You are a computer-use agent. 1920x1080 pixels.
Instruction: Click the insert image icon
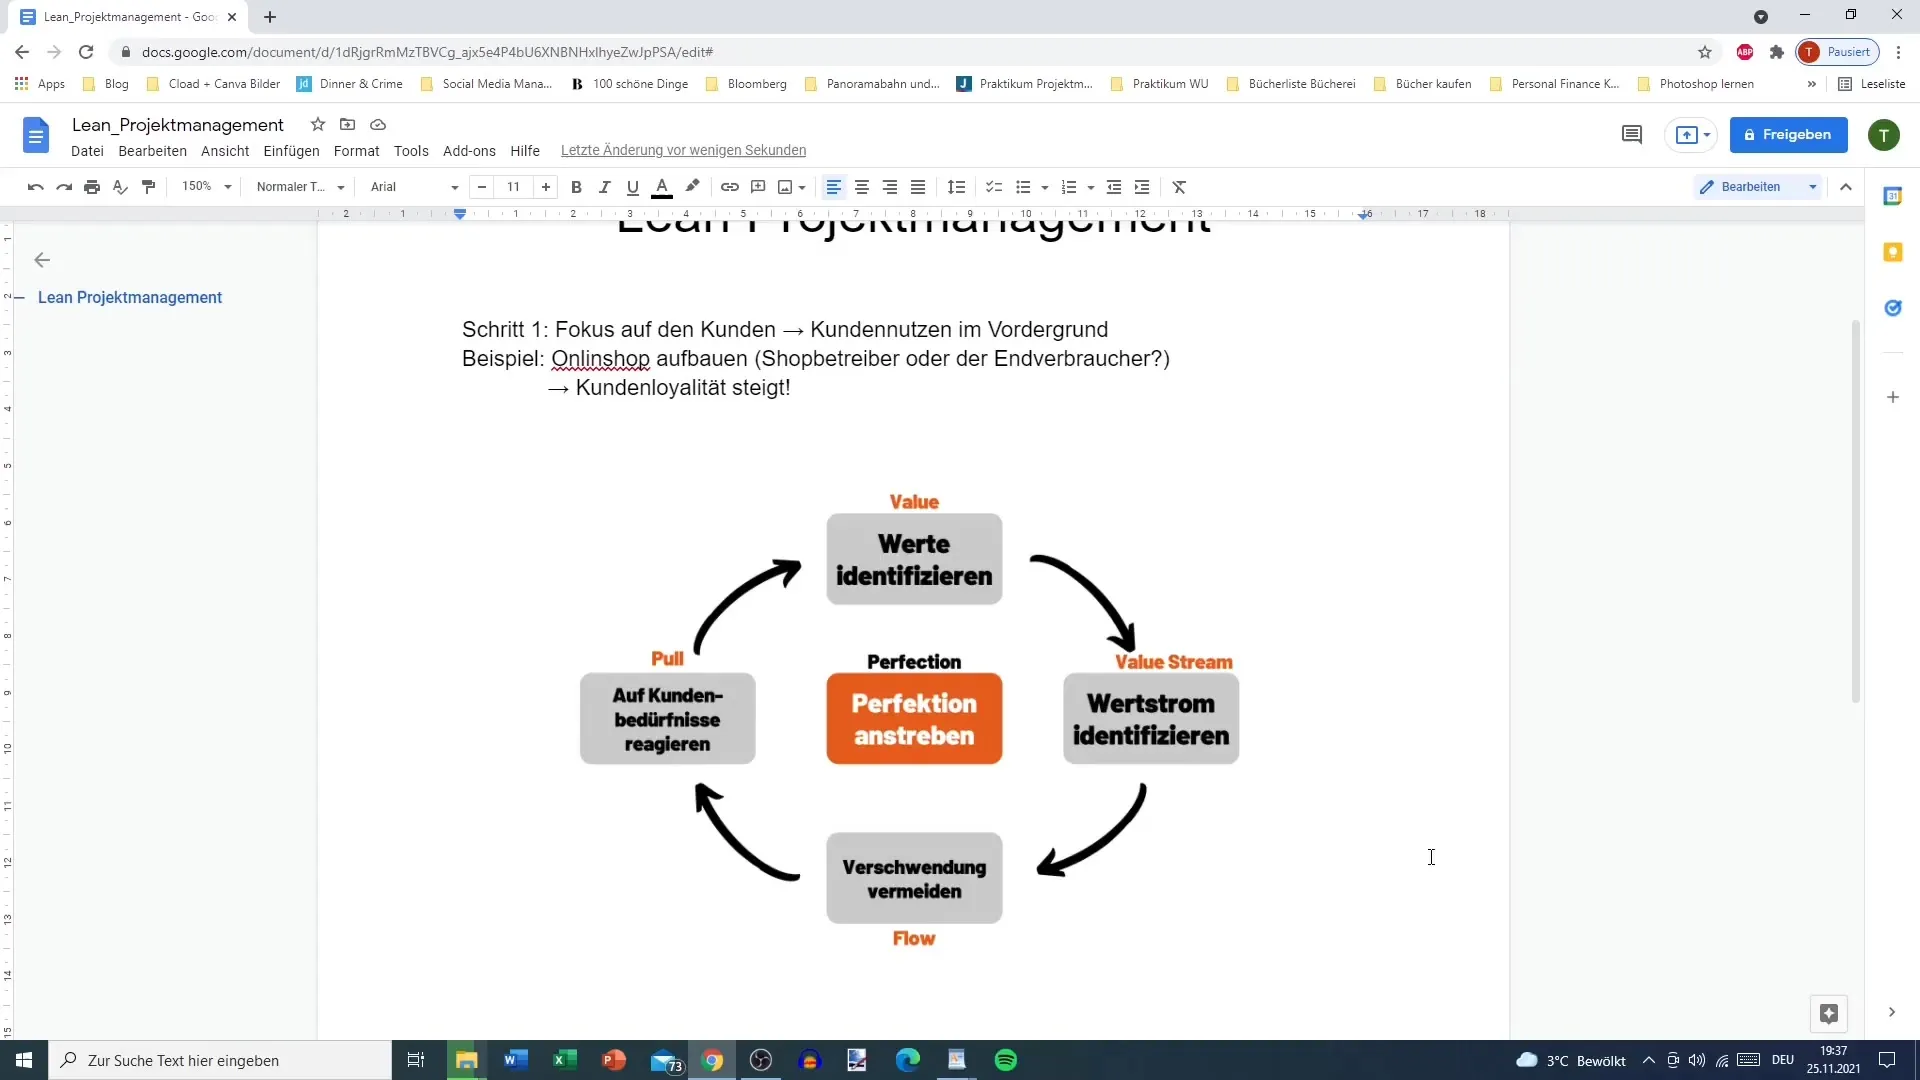point(785,186)
